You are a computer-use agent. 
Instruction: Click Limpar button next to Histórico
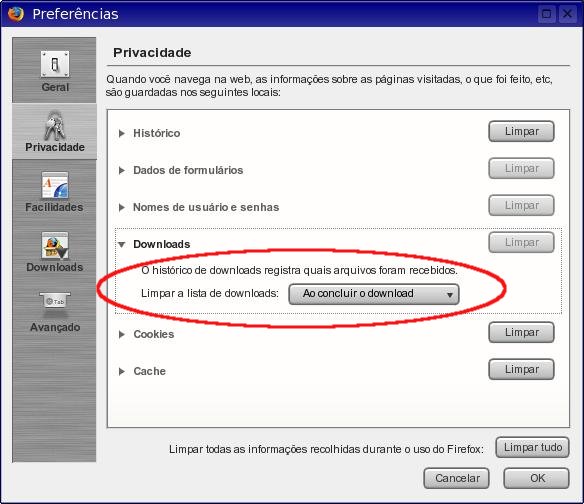tap(521, 131)
